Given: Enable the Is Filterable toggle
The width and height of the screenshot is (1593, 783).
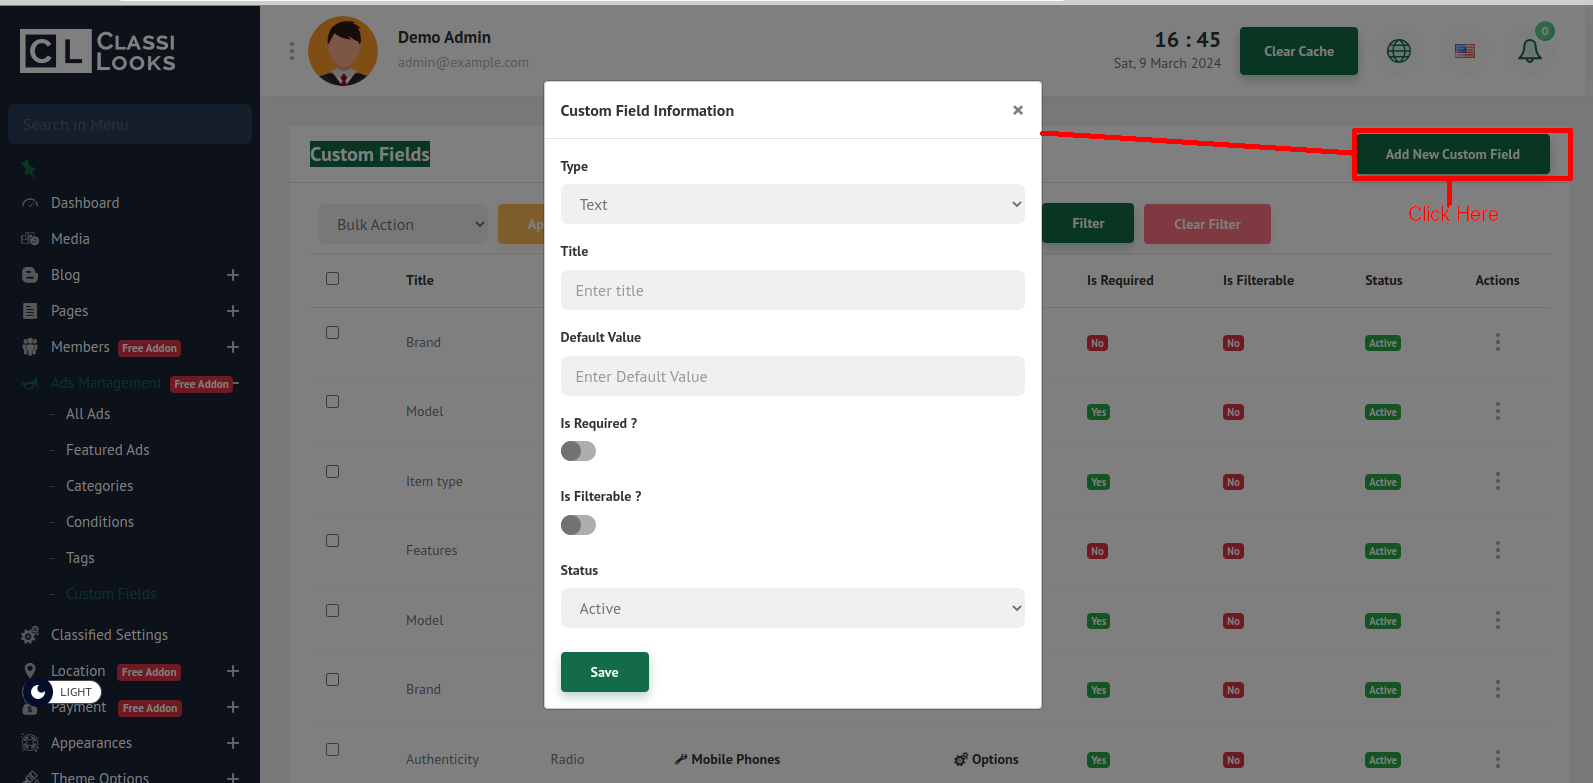Looking at the screenshot, I should [x=578, y=525].
